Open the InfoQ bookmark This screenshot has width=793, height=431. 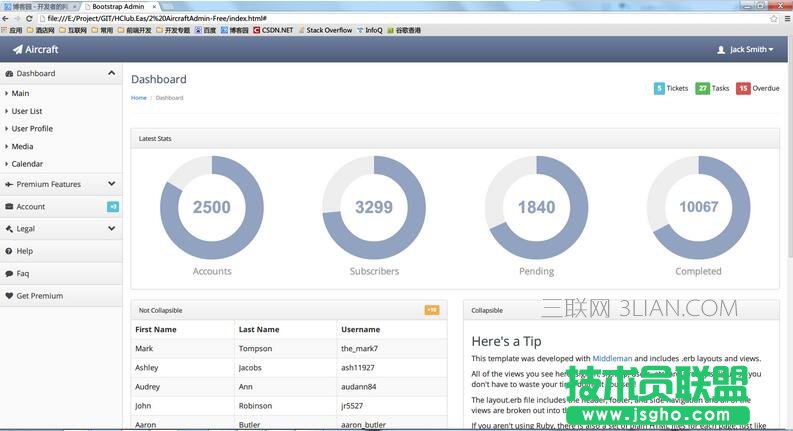370,30
